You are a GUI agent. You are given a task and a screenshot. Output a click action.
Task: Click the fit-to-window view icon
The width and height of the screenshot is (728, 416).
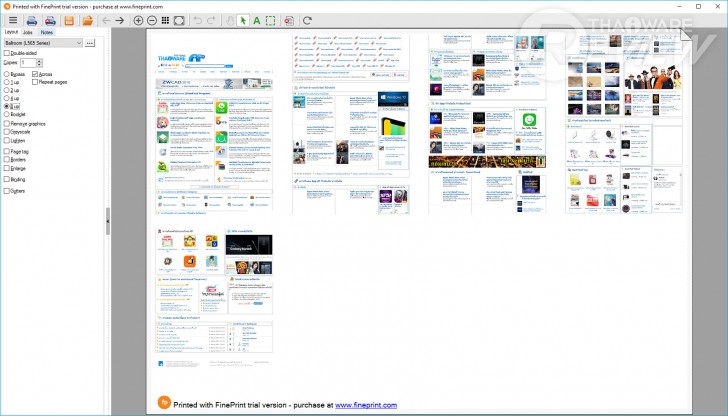pos(179,20)
